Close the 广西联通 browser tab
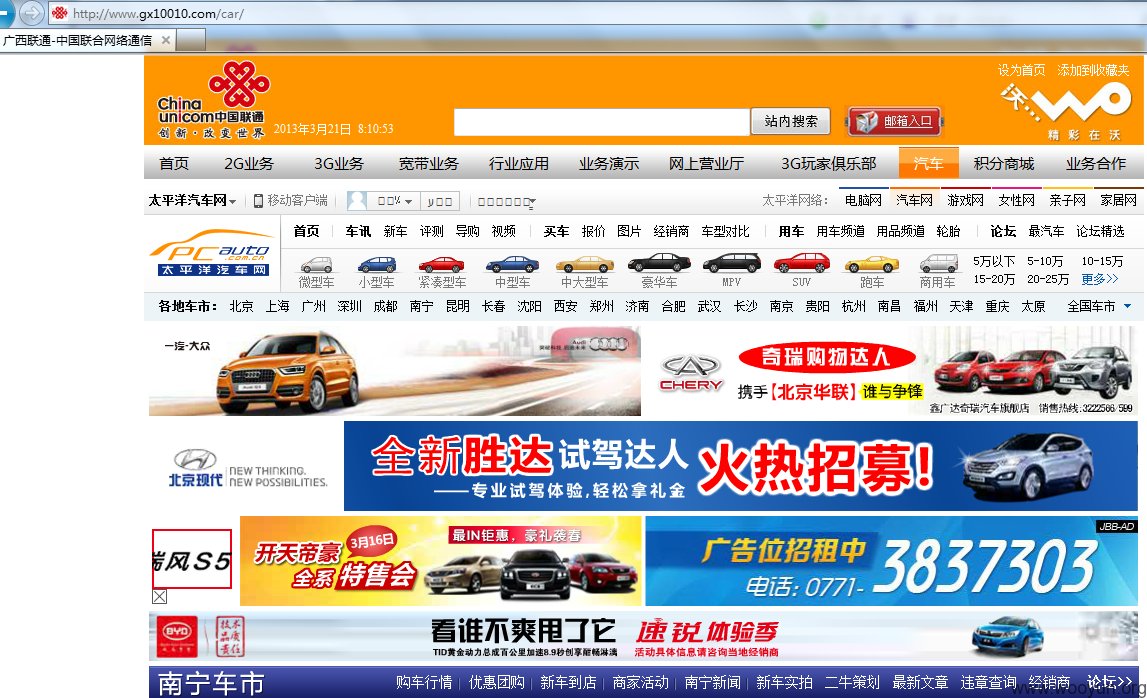This screenshot has width=1147, height=698. 166,40
